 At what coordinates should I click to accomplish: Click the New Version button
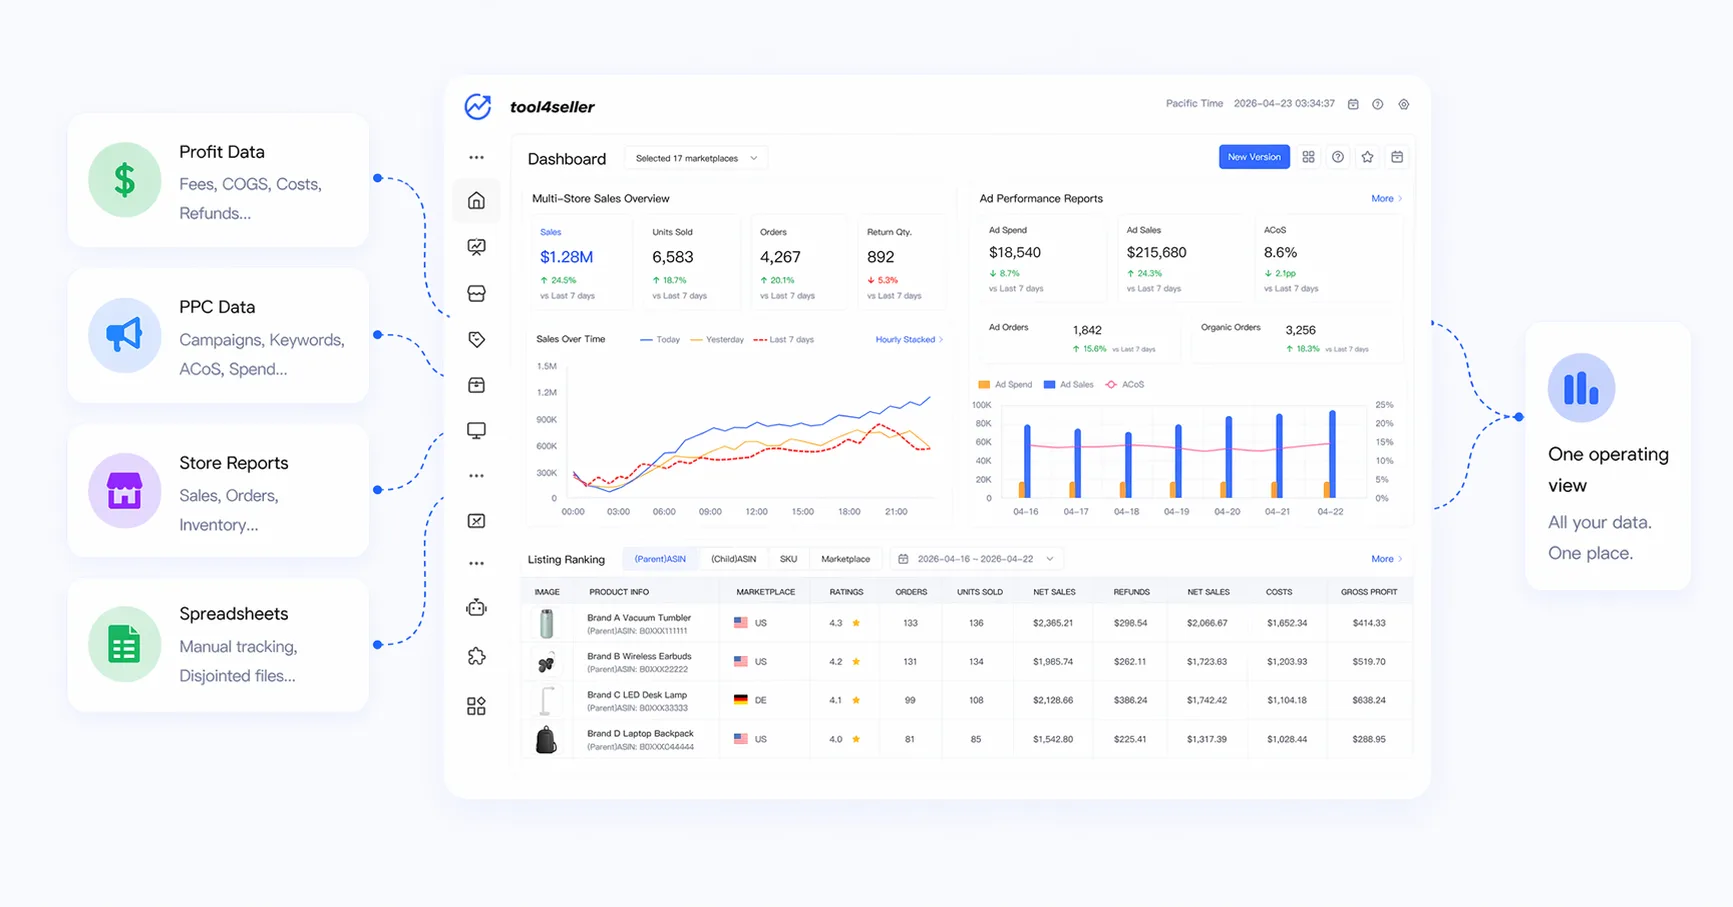1253,157
